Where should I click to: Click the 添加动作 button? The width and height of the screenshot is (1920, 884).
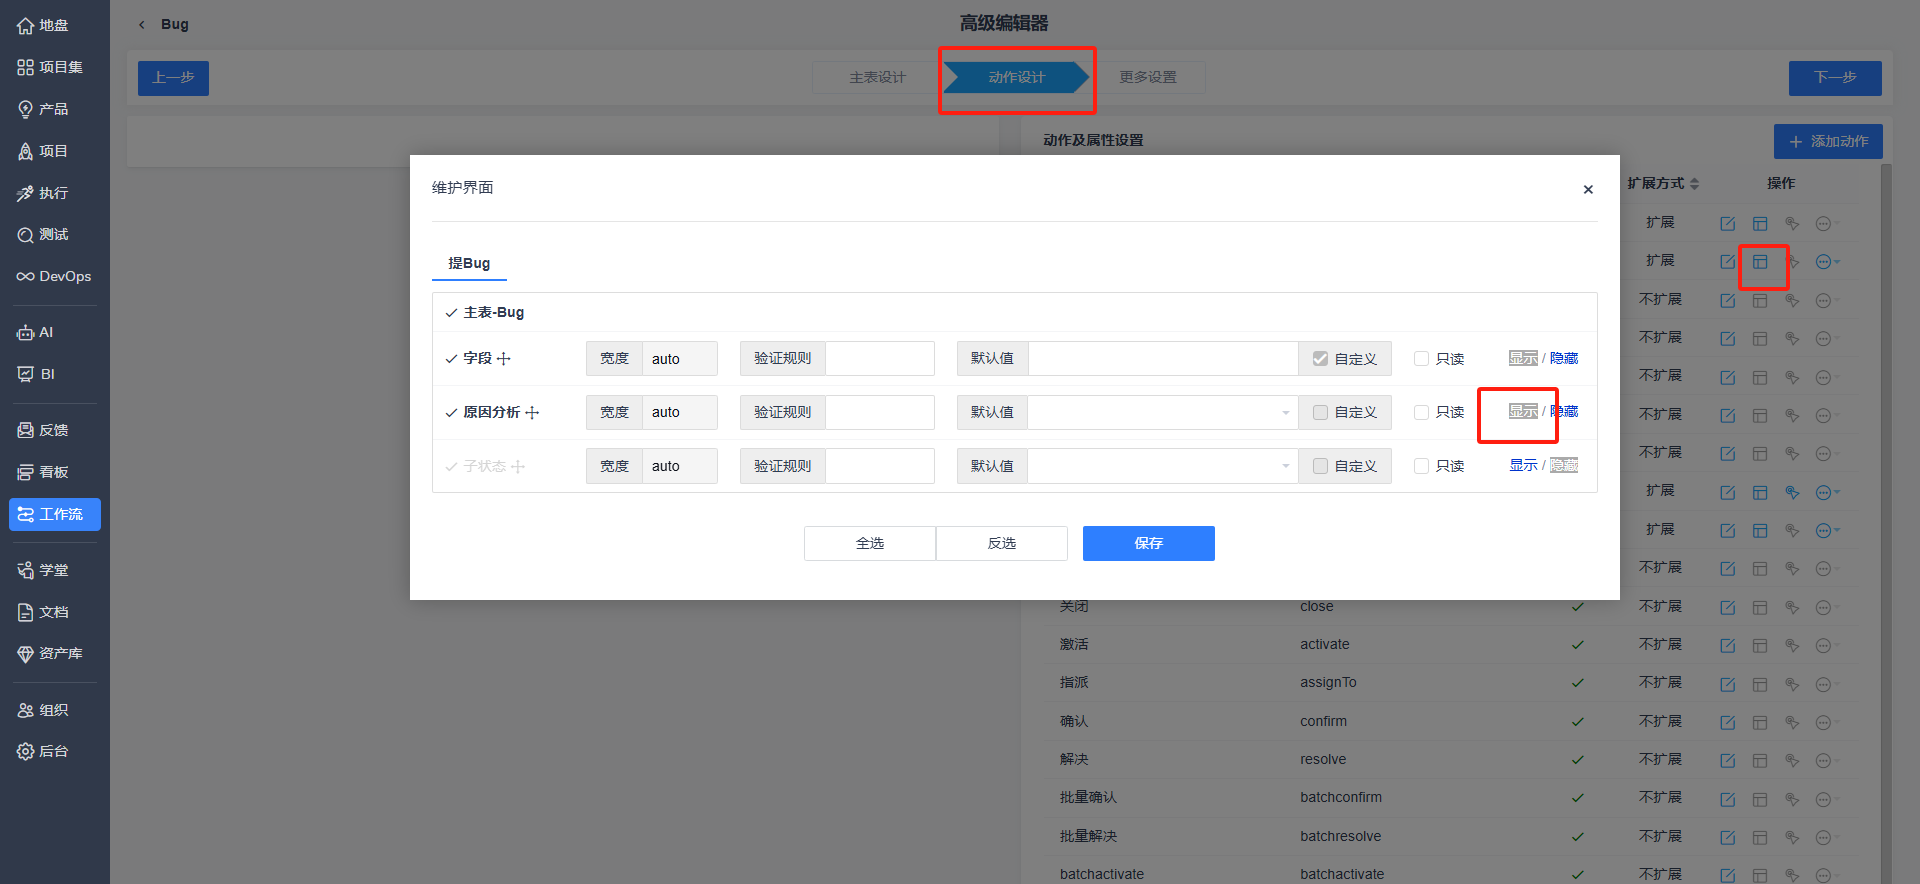pos(1828,141)
